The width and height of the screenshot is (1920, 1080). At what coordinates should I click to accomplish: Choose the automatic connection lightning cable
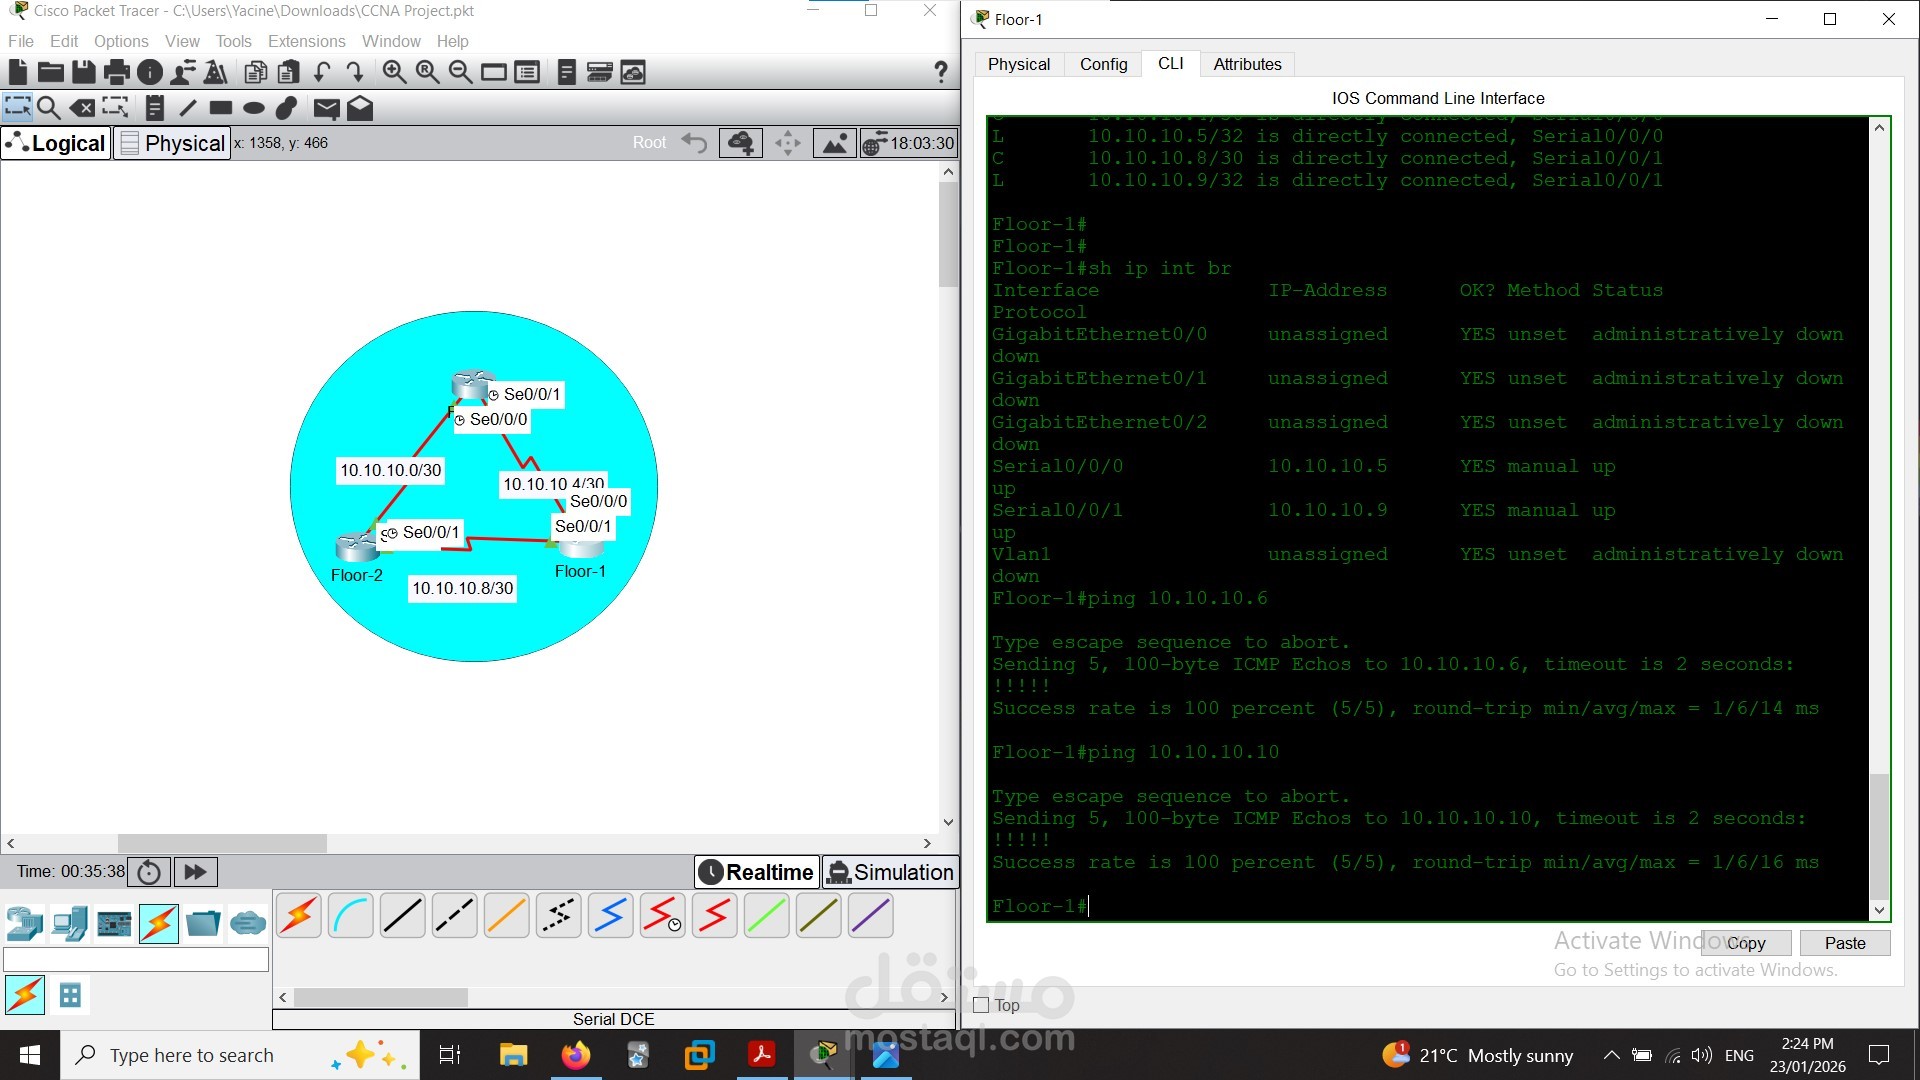pyautogui.click(x=298, y=916)
